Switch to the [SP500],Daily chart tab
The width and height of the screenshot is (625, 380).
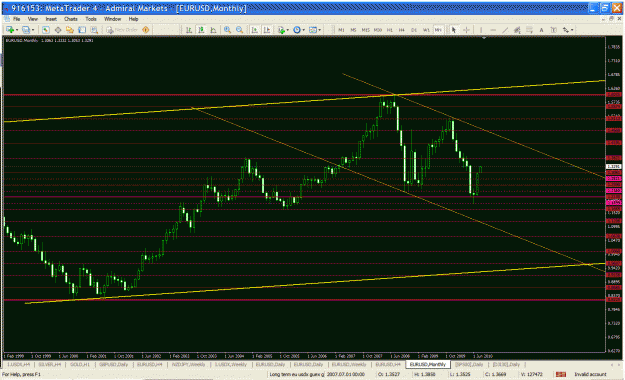pos(469,364)
